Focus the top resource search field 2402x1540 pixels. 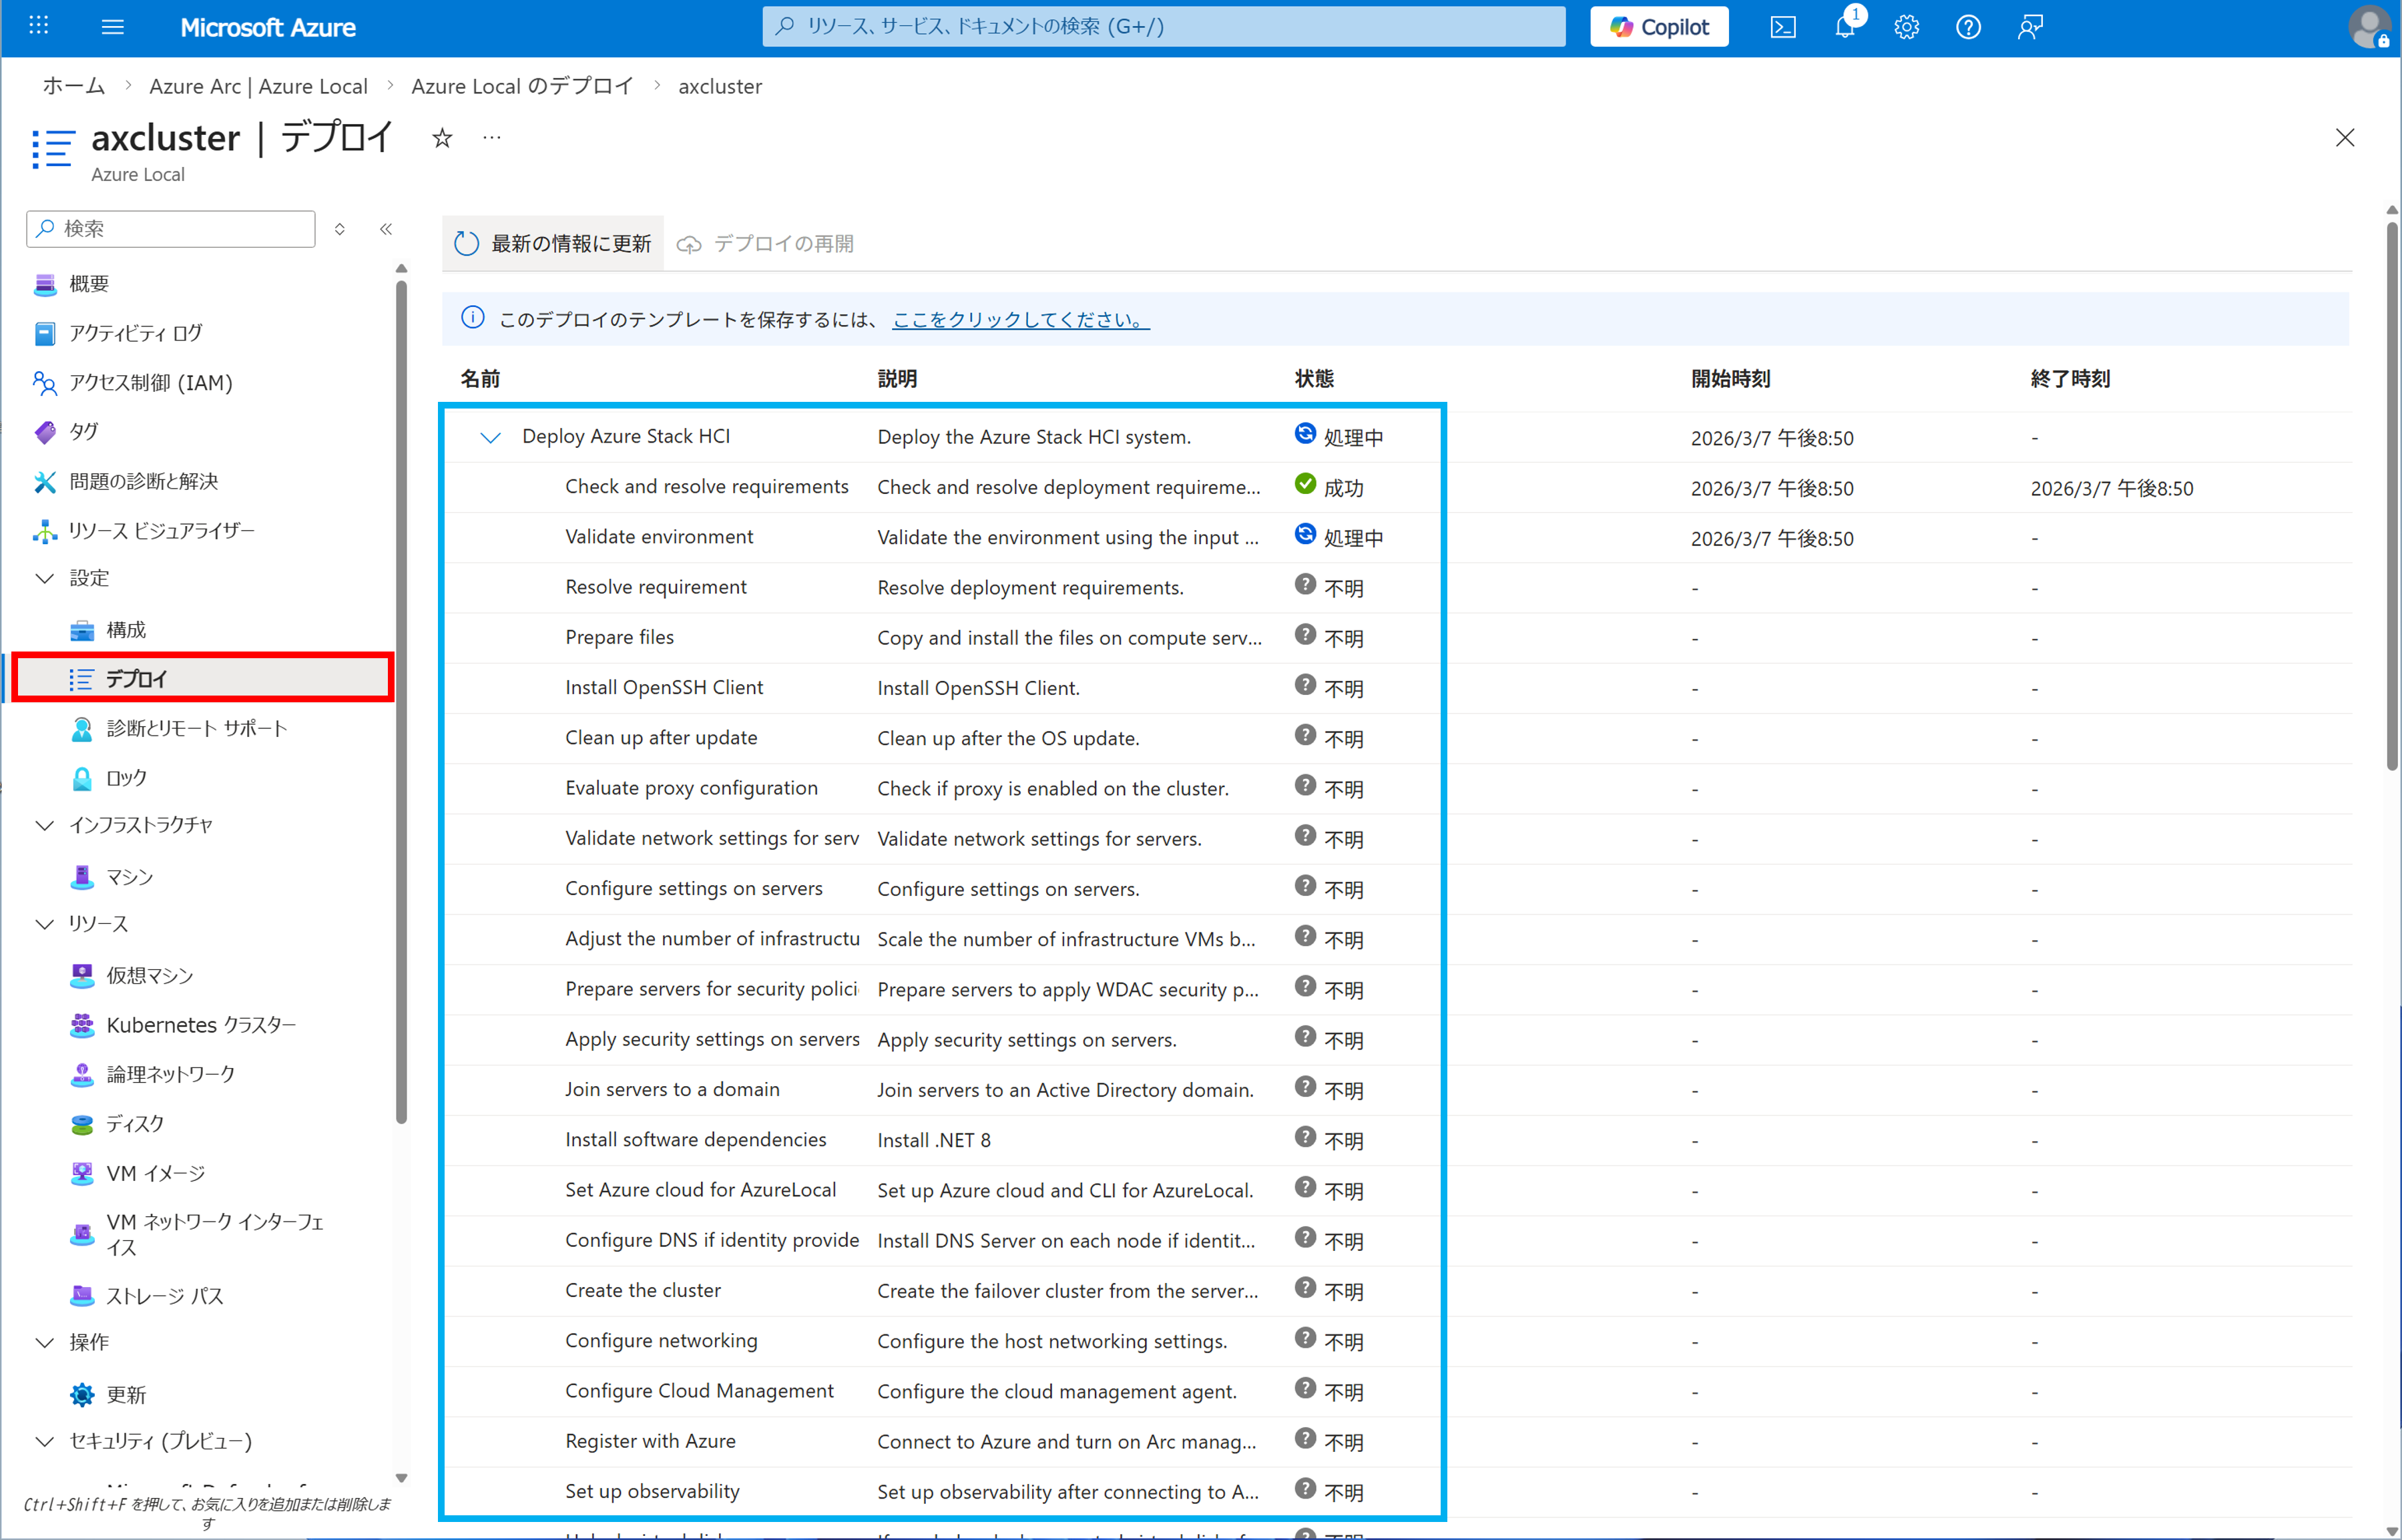[1163, 27]
